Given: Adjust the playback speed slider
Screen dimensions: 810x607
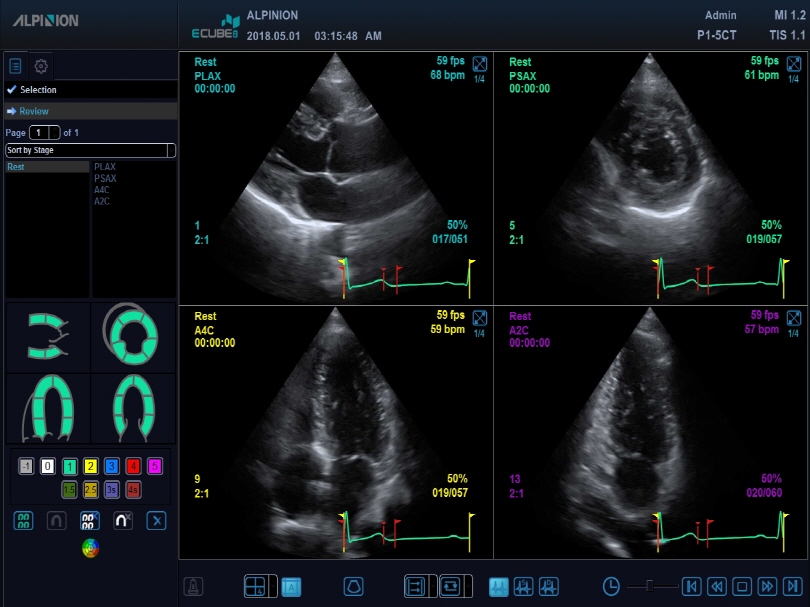Looking at the screenshot, I should coord(648,586).
